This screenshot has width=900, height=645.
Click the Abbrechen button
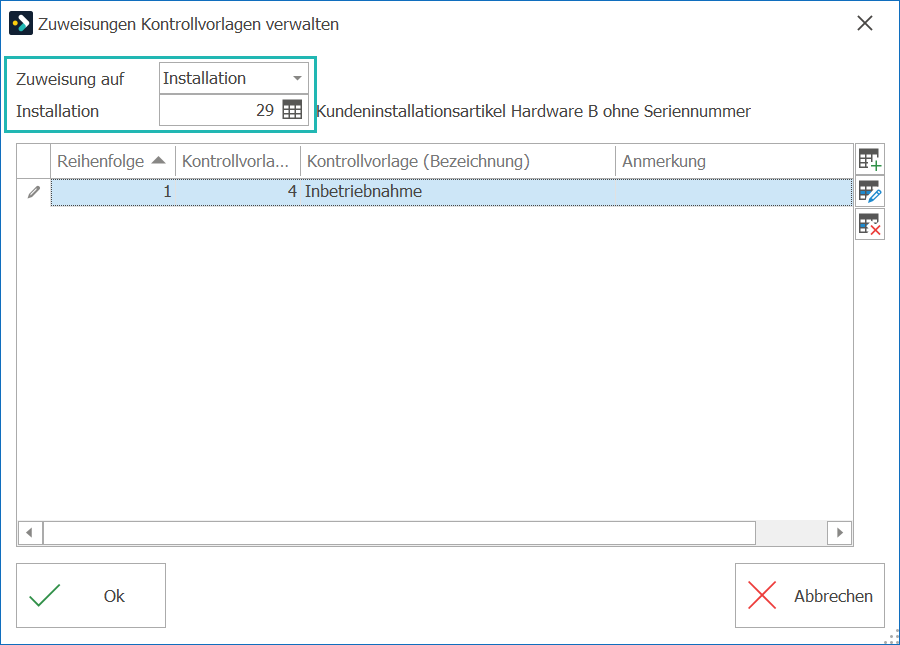point(809,596)
